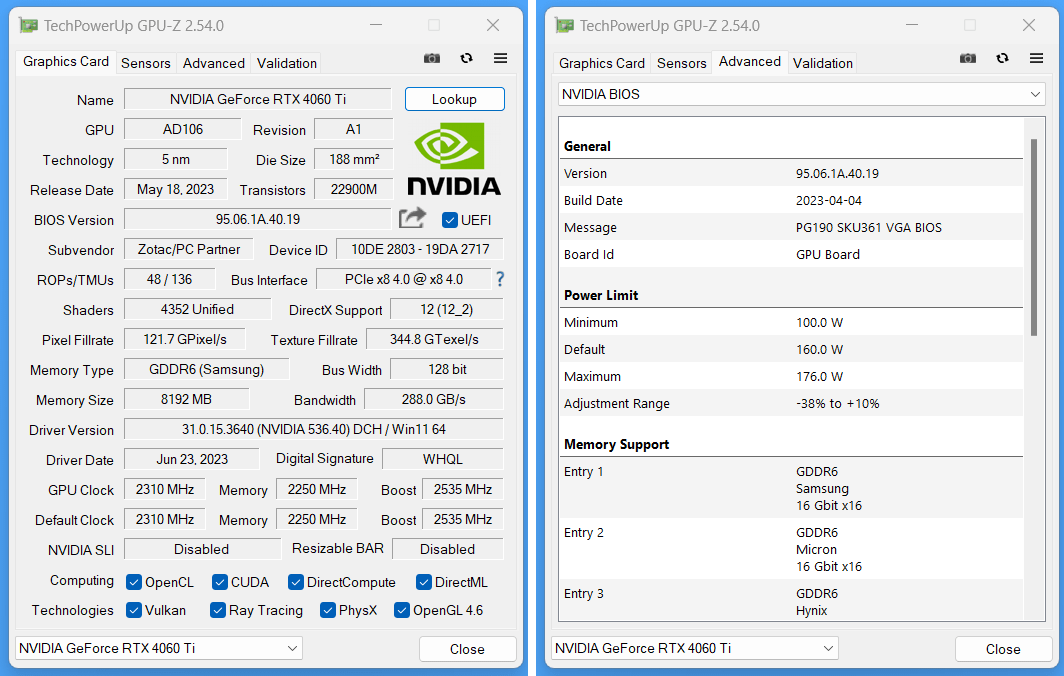Click the PG190 SKU361 VGA BIOS message value
This screenshot has width=1064, height=676.
tap(869, 227)
